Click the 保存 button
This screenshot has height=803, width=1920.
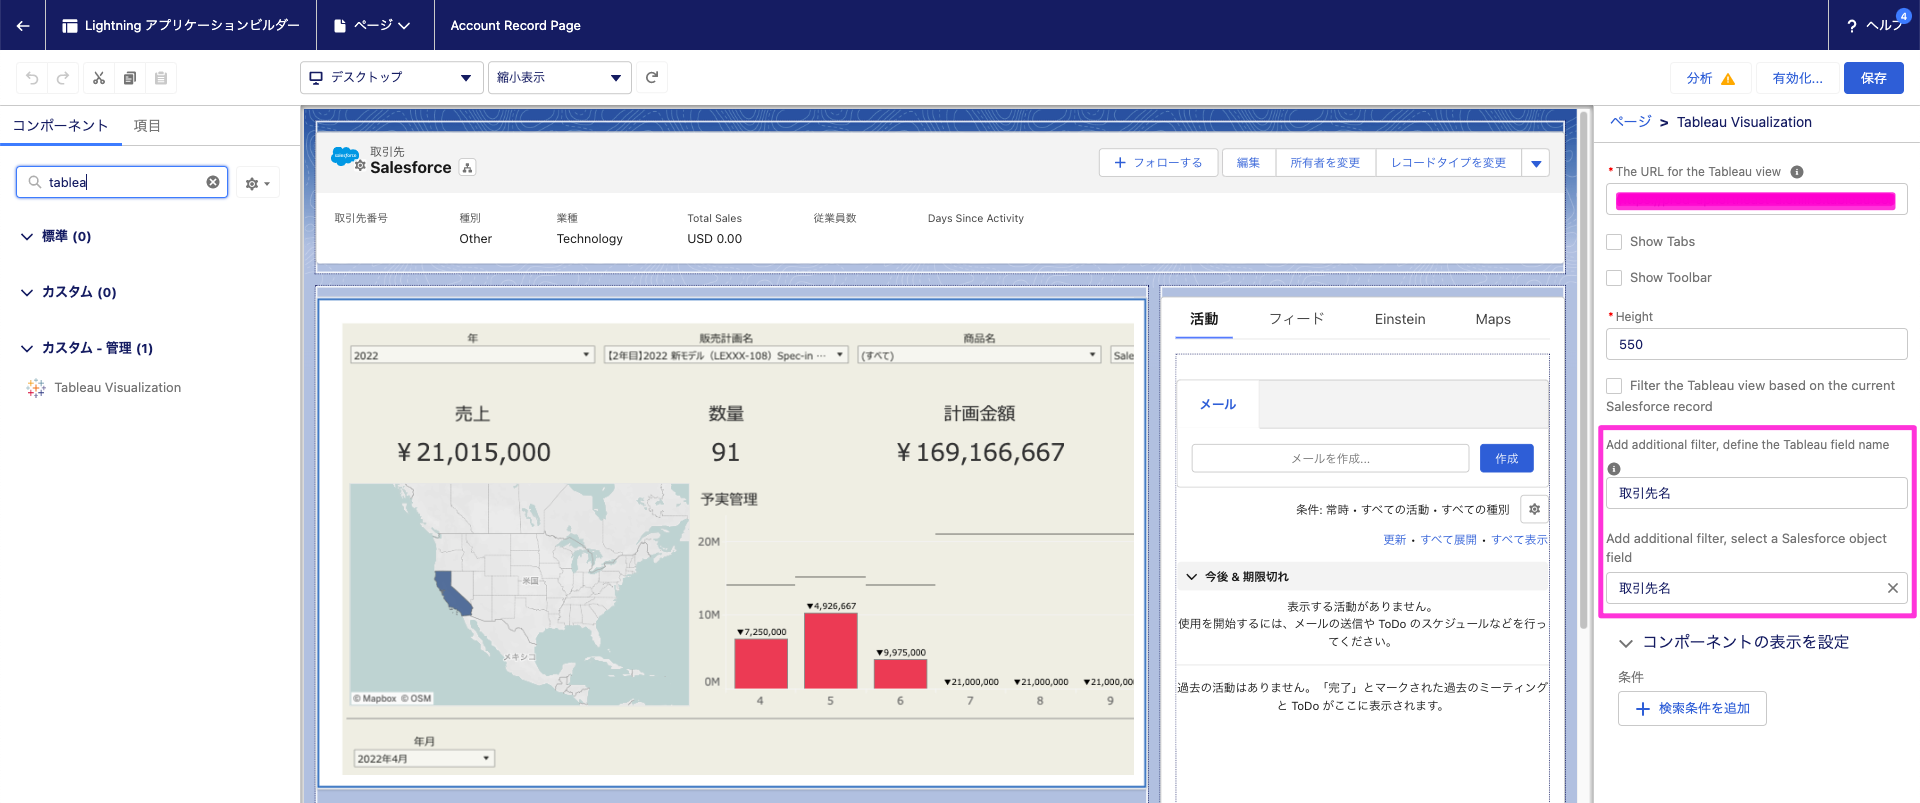(x=1874, y=78)
